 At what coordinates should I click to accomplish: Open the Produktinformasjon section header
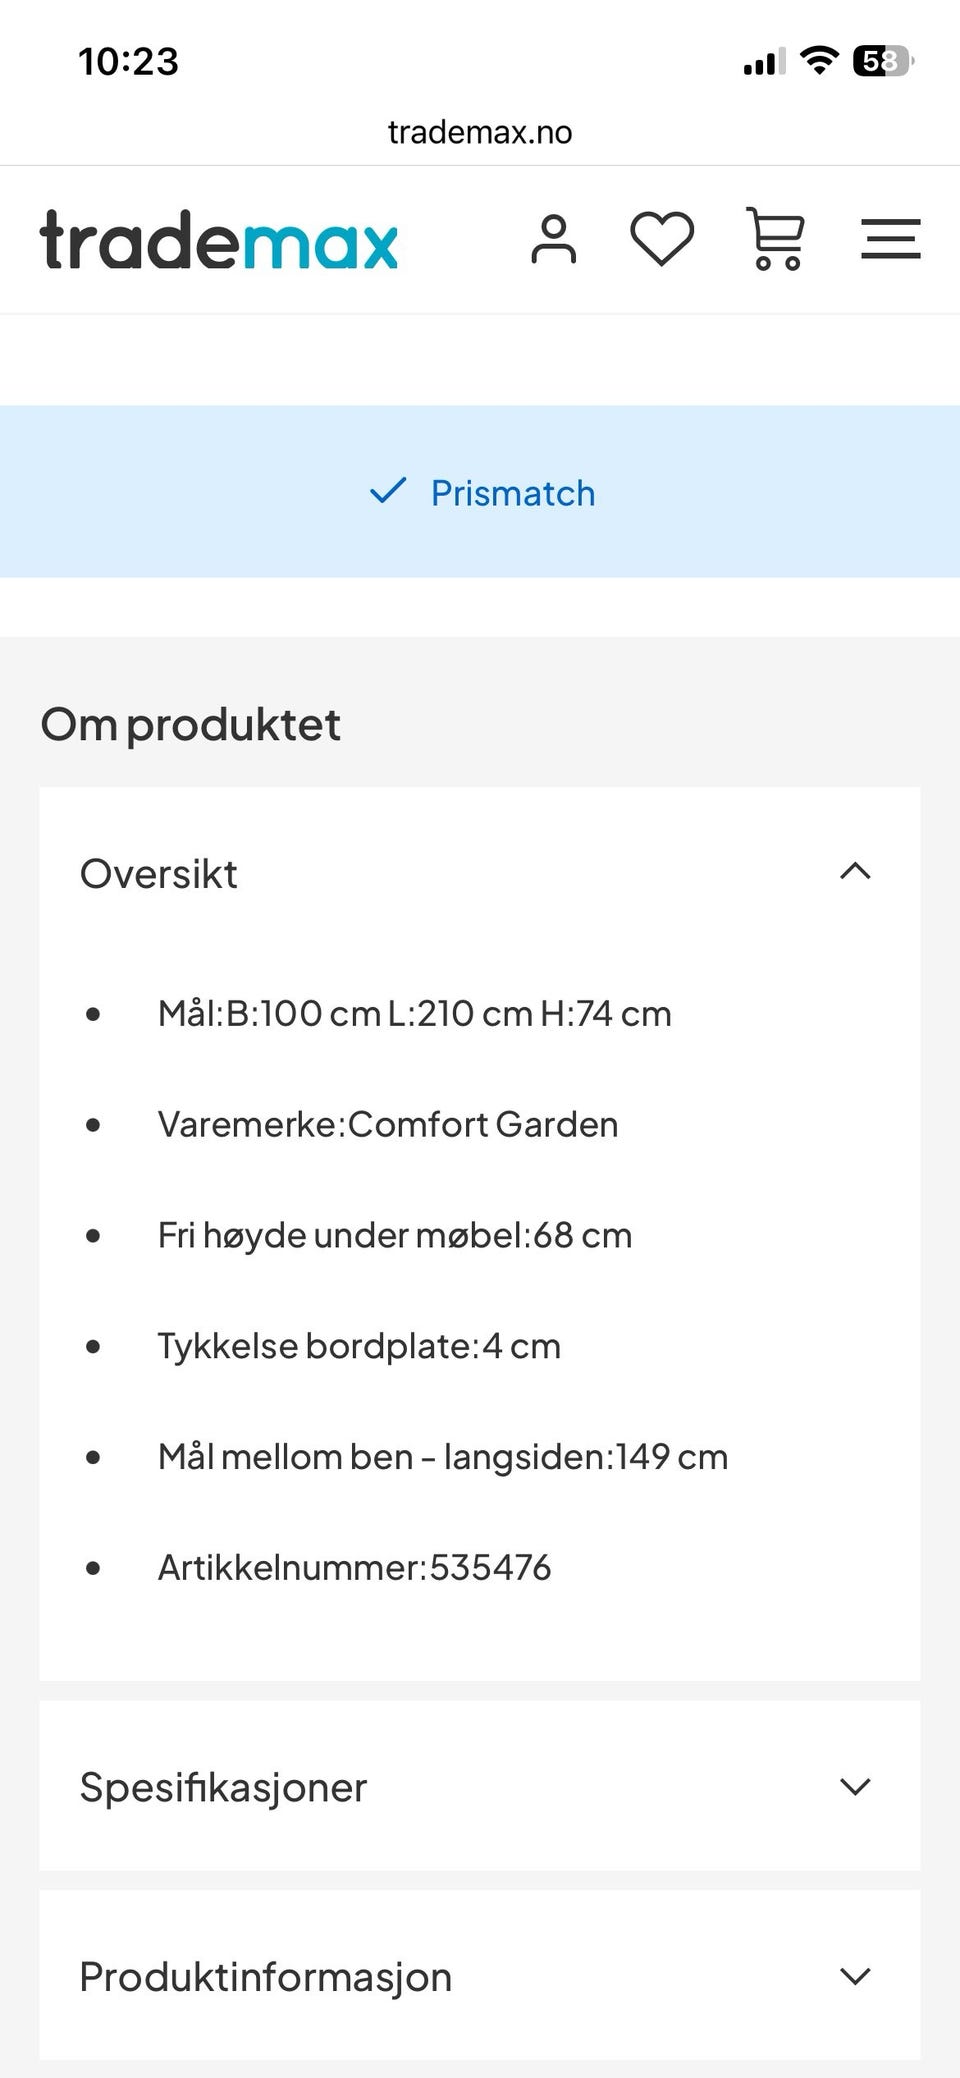click(480, 1976)
